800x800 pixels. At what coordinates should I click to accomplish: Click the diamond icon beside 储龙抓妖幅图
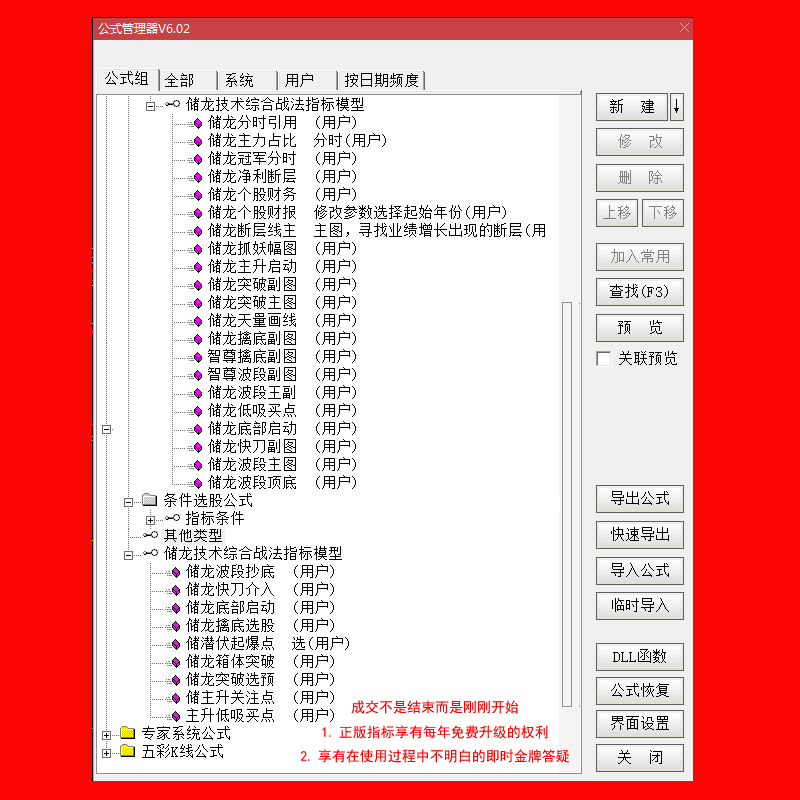(198, 249)
